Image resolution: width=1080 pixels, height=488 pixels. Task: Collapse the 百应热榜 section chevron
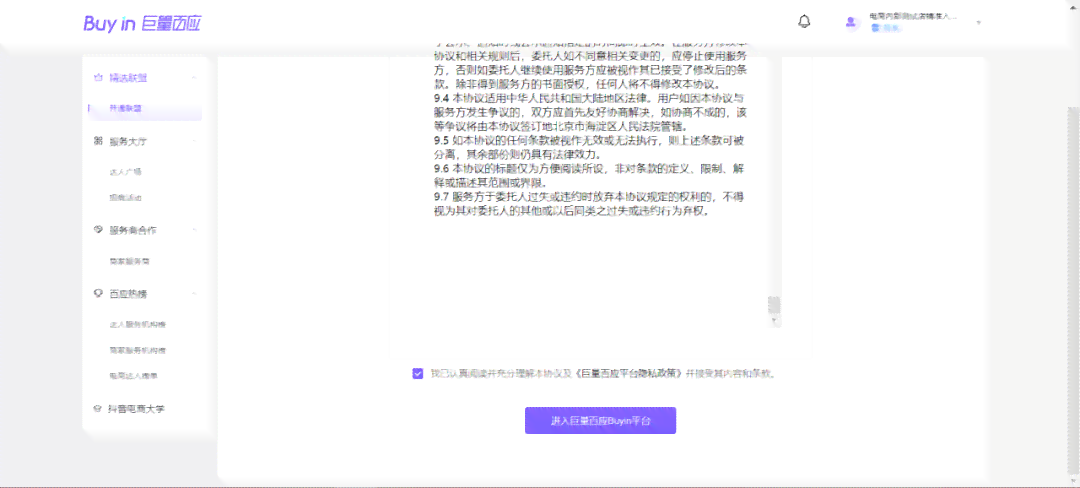pyautogui.click(x=194, y=293)
